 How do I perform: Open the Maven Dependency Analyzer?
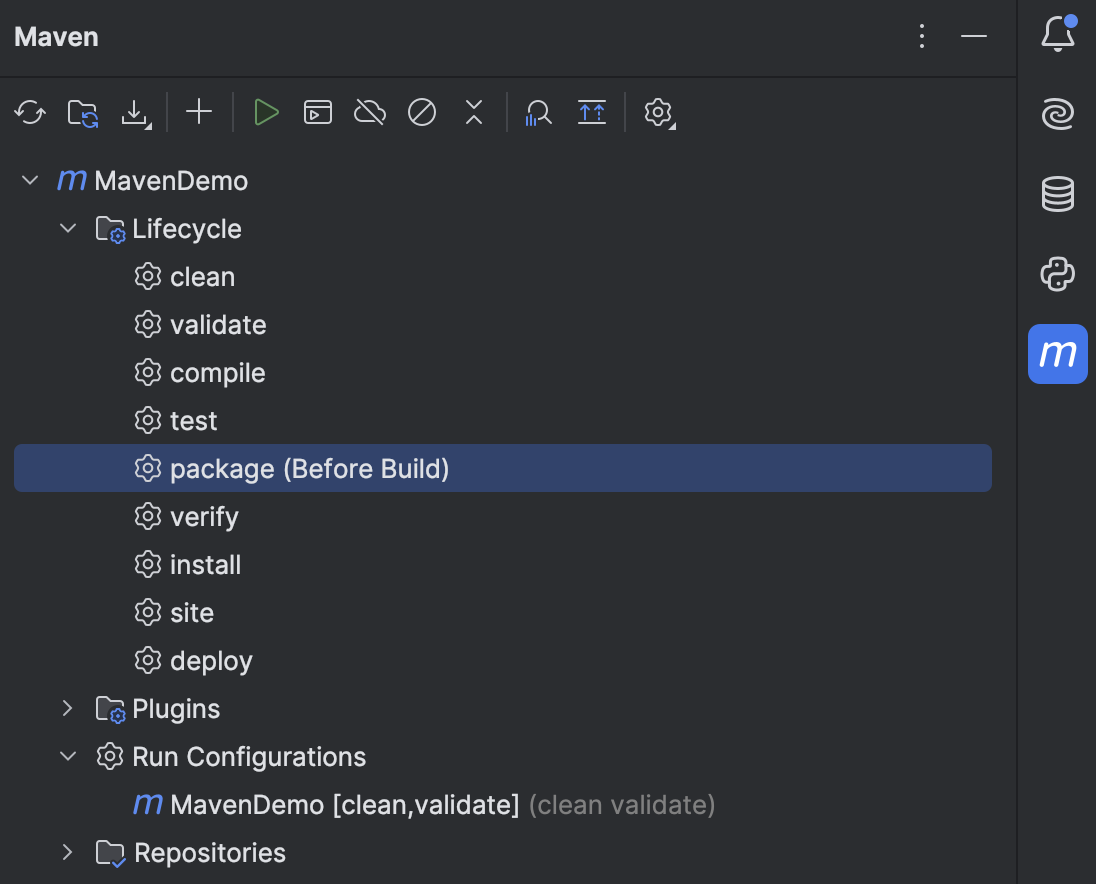538,112
